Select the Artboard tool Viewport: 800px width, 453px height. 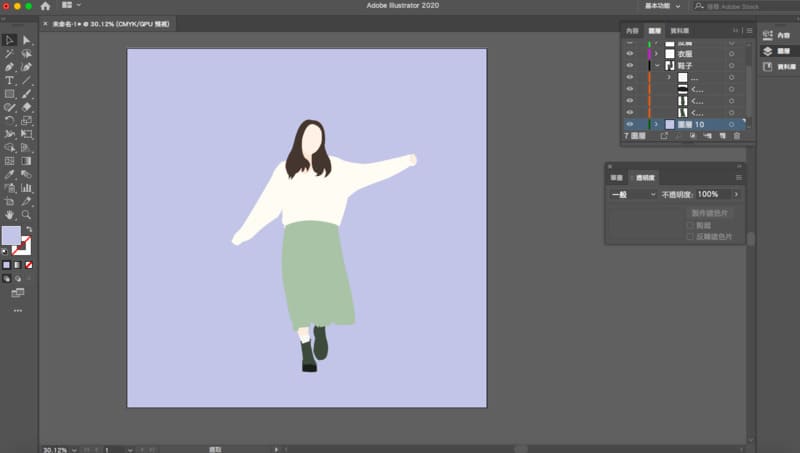(x=9, y=201)
